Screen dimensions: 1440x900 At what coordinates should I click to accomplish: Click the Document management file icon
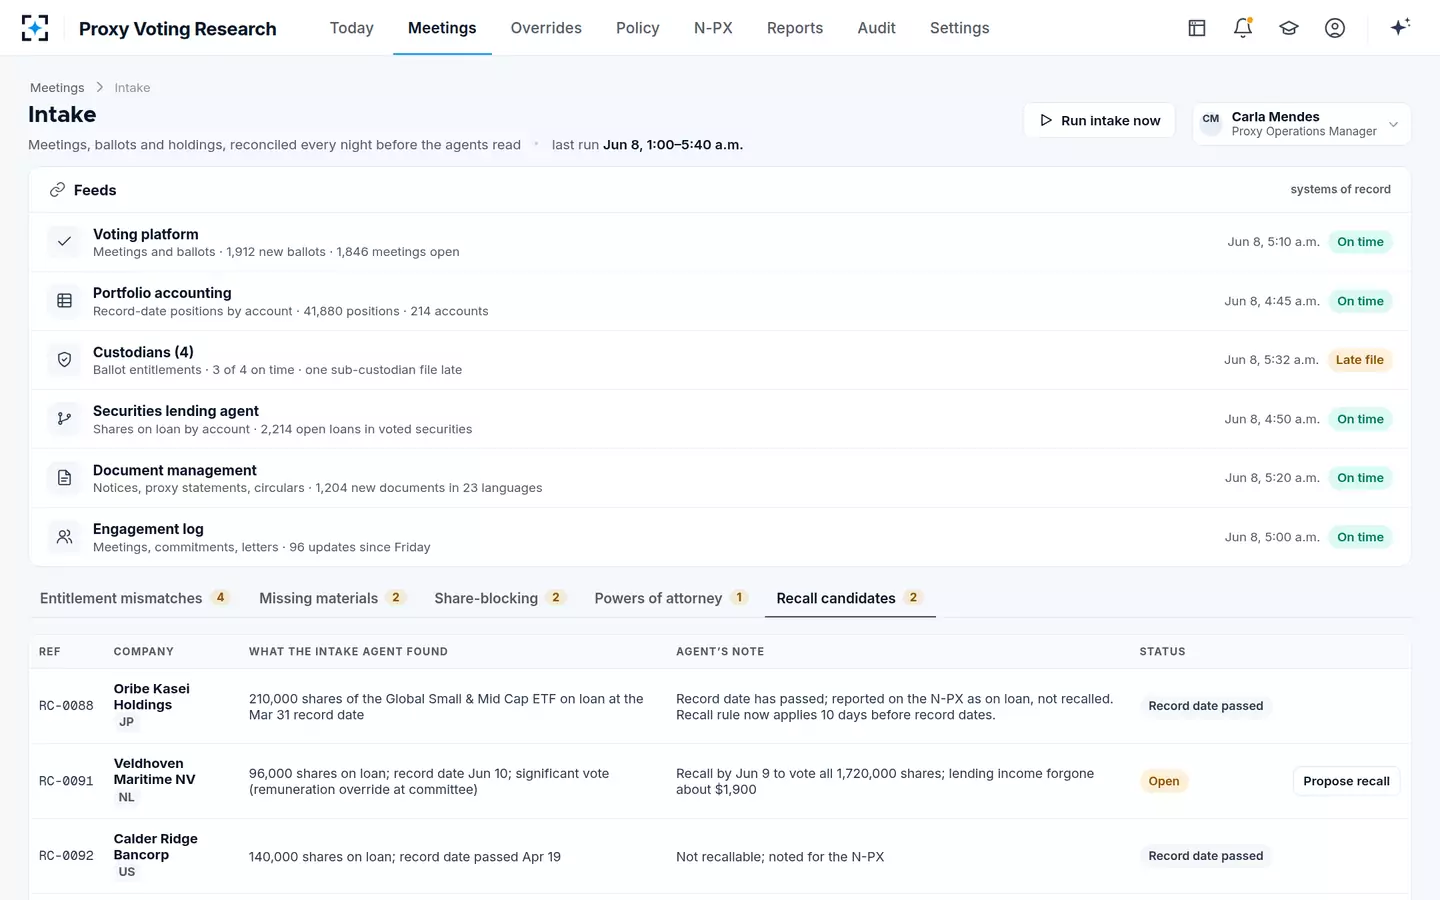coord(64,478)
